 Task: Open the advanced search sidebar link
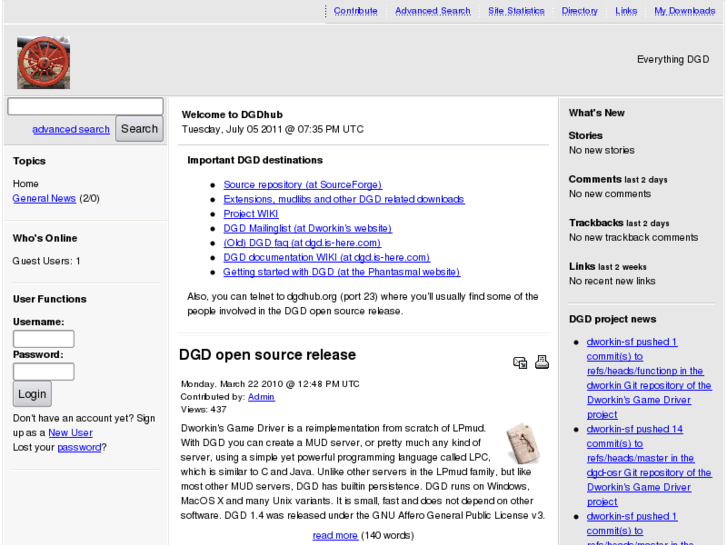click(x=71, y=129)
